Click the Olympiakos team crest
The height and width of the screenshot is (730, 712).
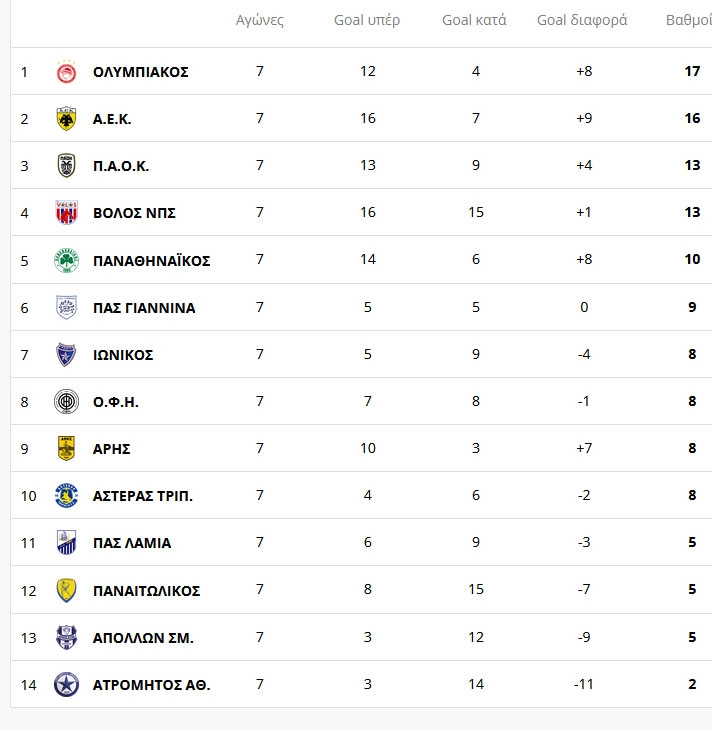pyautogui.click(x=66, y=72)
